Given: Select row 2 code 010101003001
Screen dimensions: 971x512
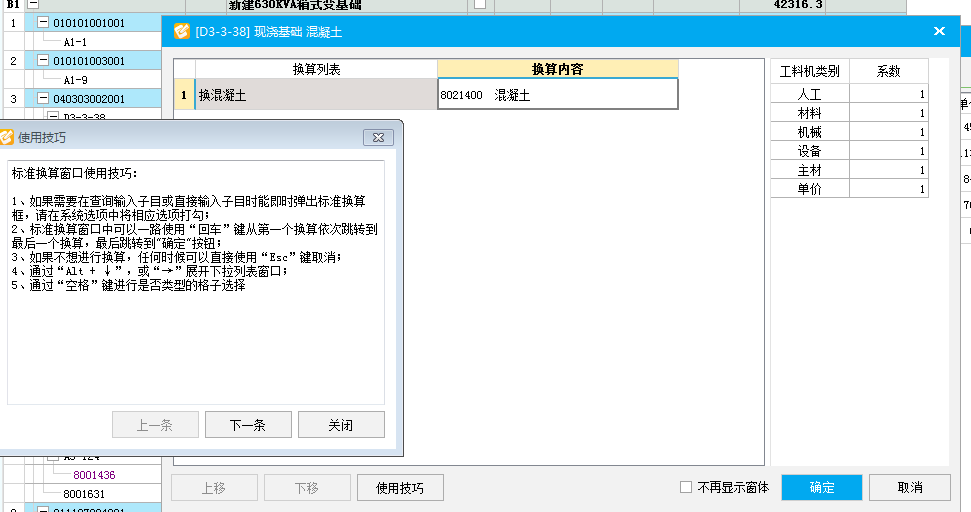Looking at the screenshot, I should tap(89, 61).
